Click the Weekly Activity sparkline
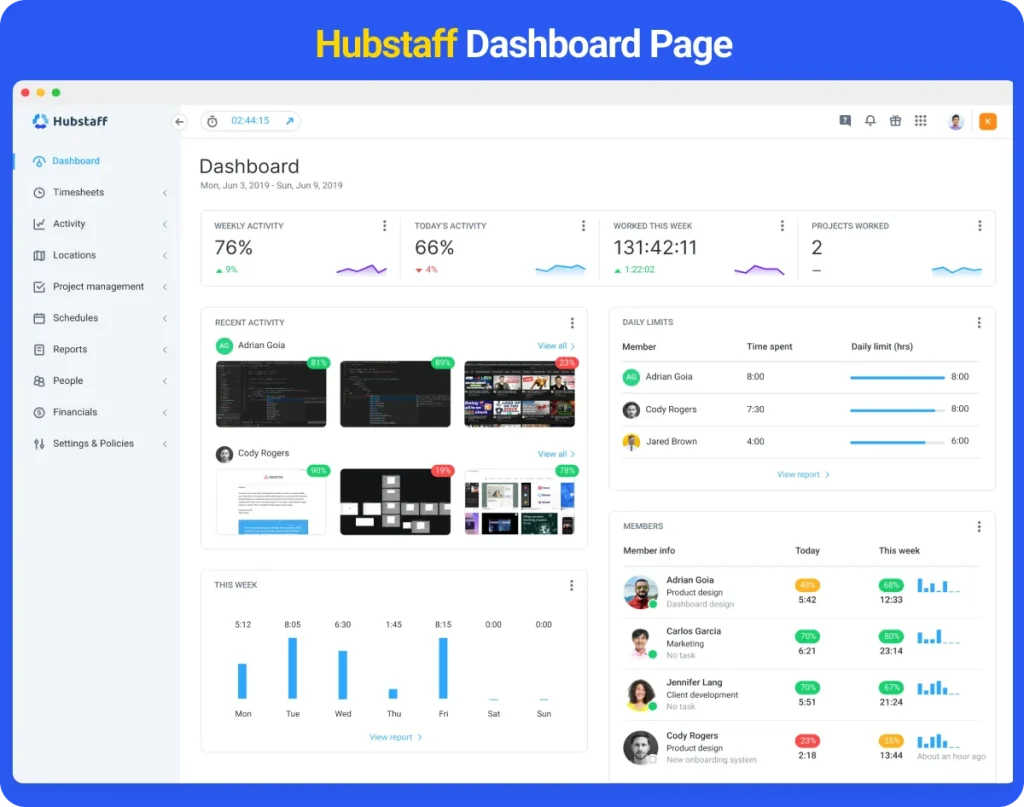Viewport: 1024px width, 807px height. point(362,270)
